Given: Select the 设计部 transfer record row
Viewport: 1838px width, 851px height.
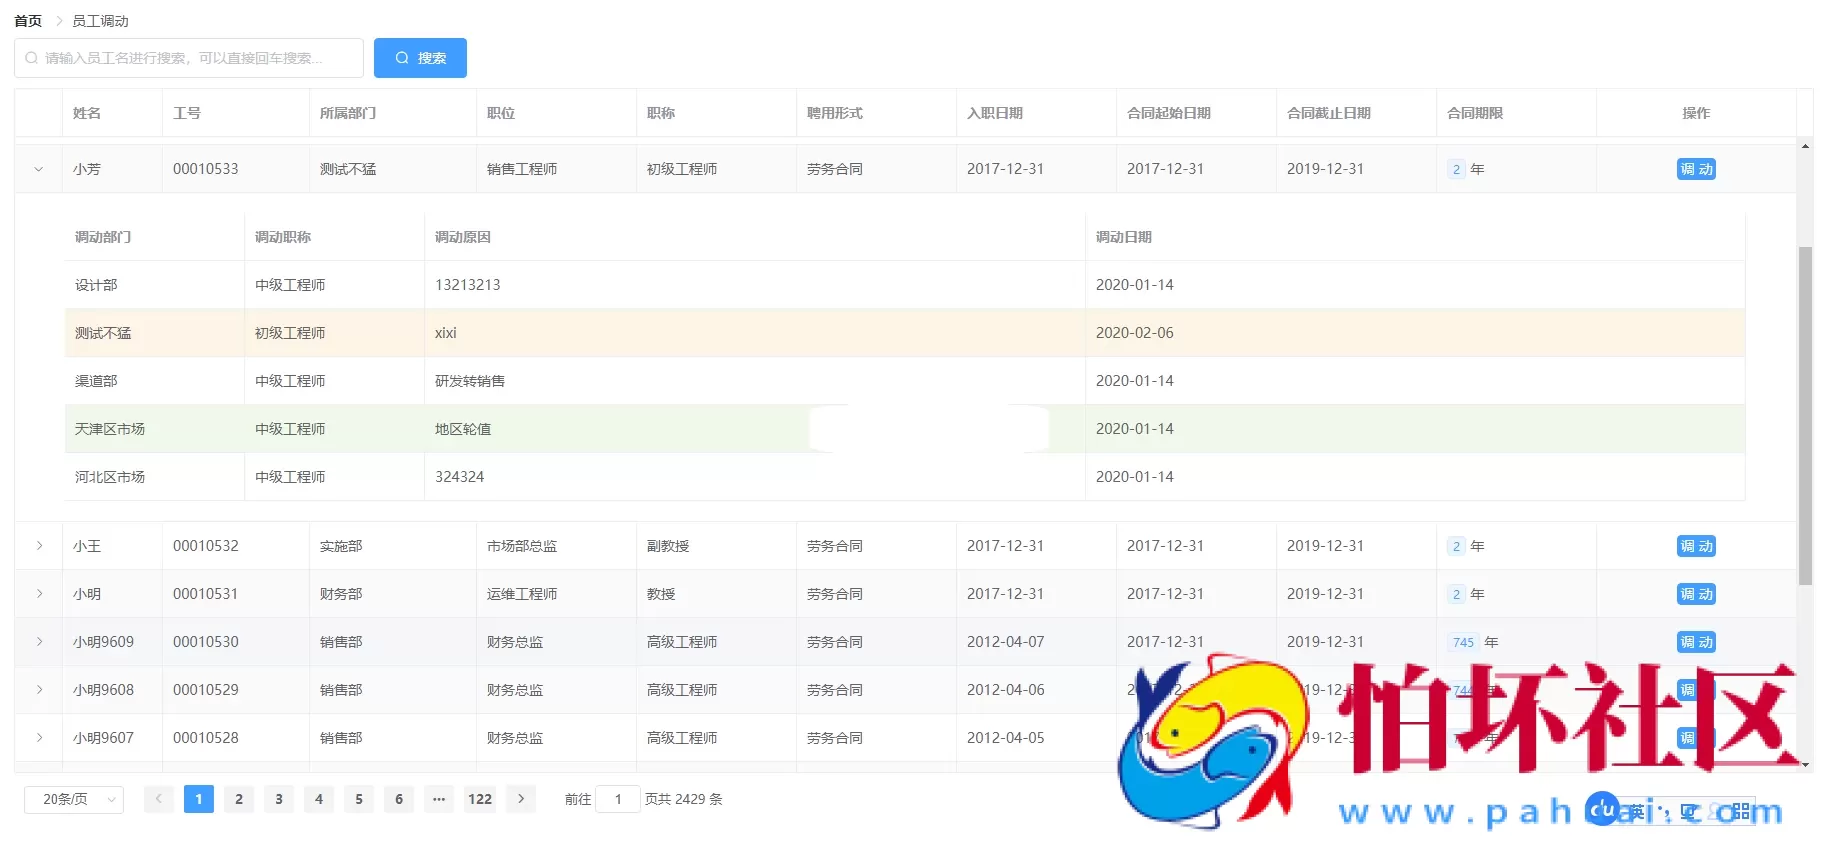Looking at the screenshot, I should [905, 285].
